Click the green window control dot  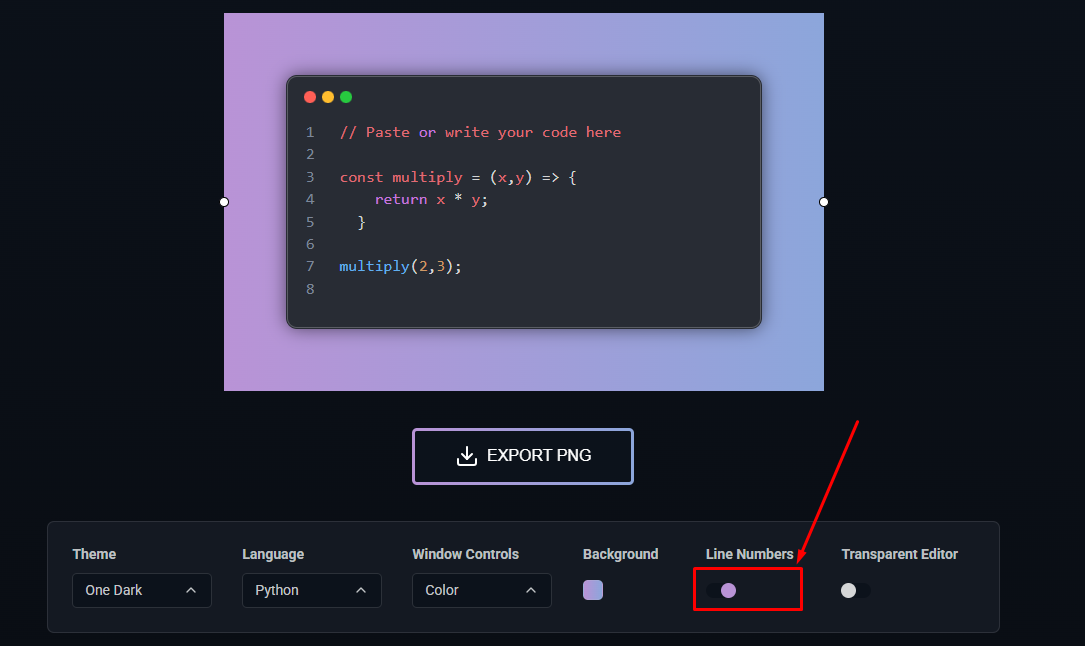pos(346,97)
